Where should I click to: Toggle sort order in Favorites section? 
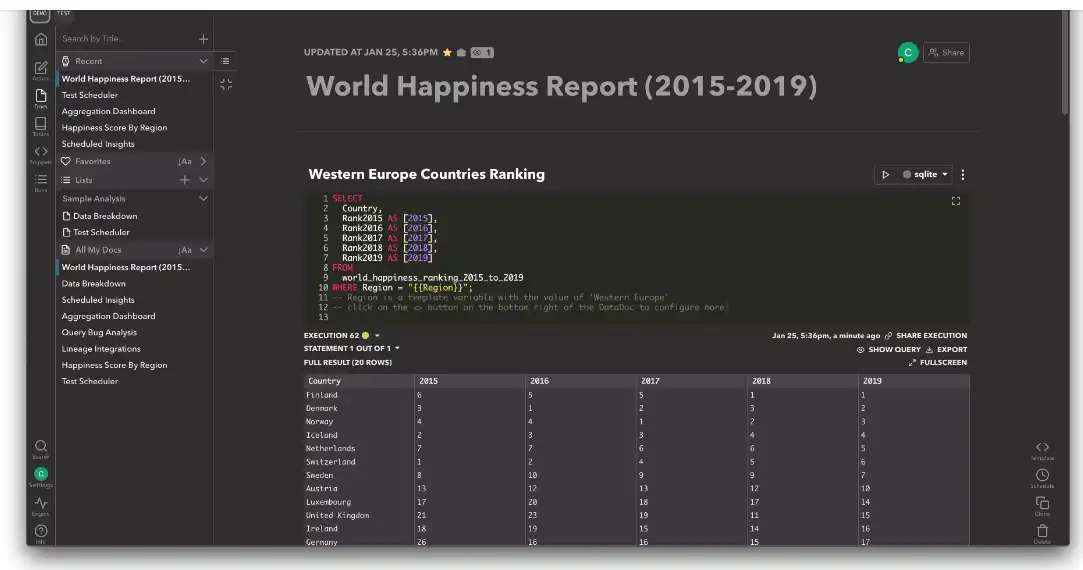coord(184,161)
